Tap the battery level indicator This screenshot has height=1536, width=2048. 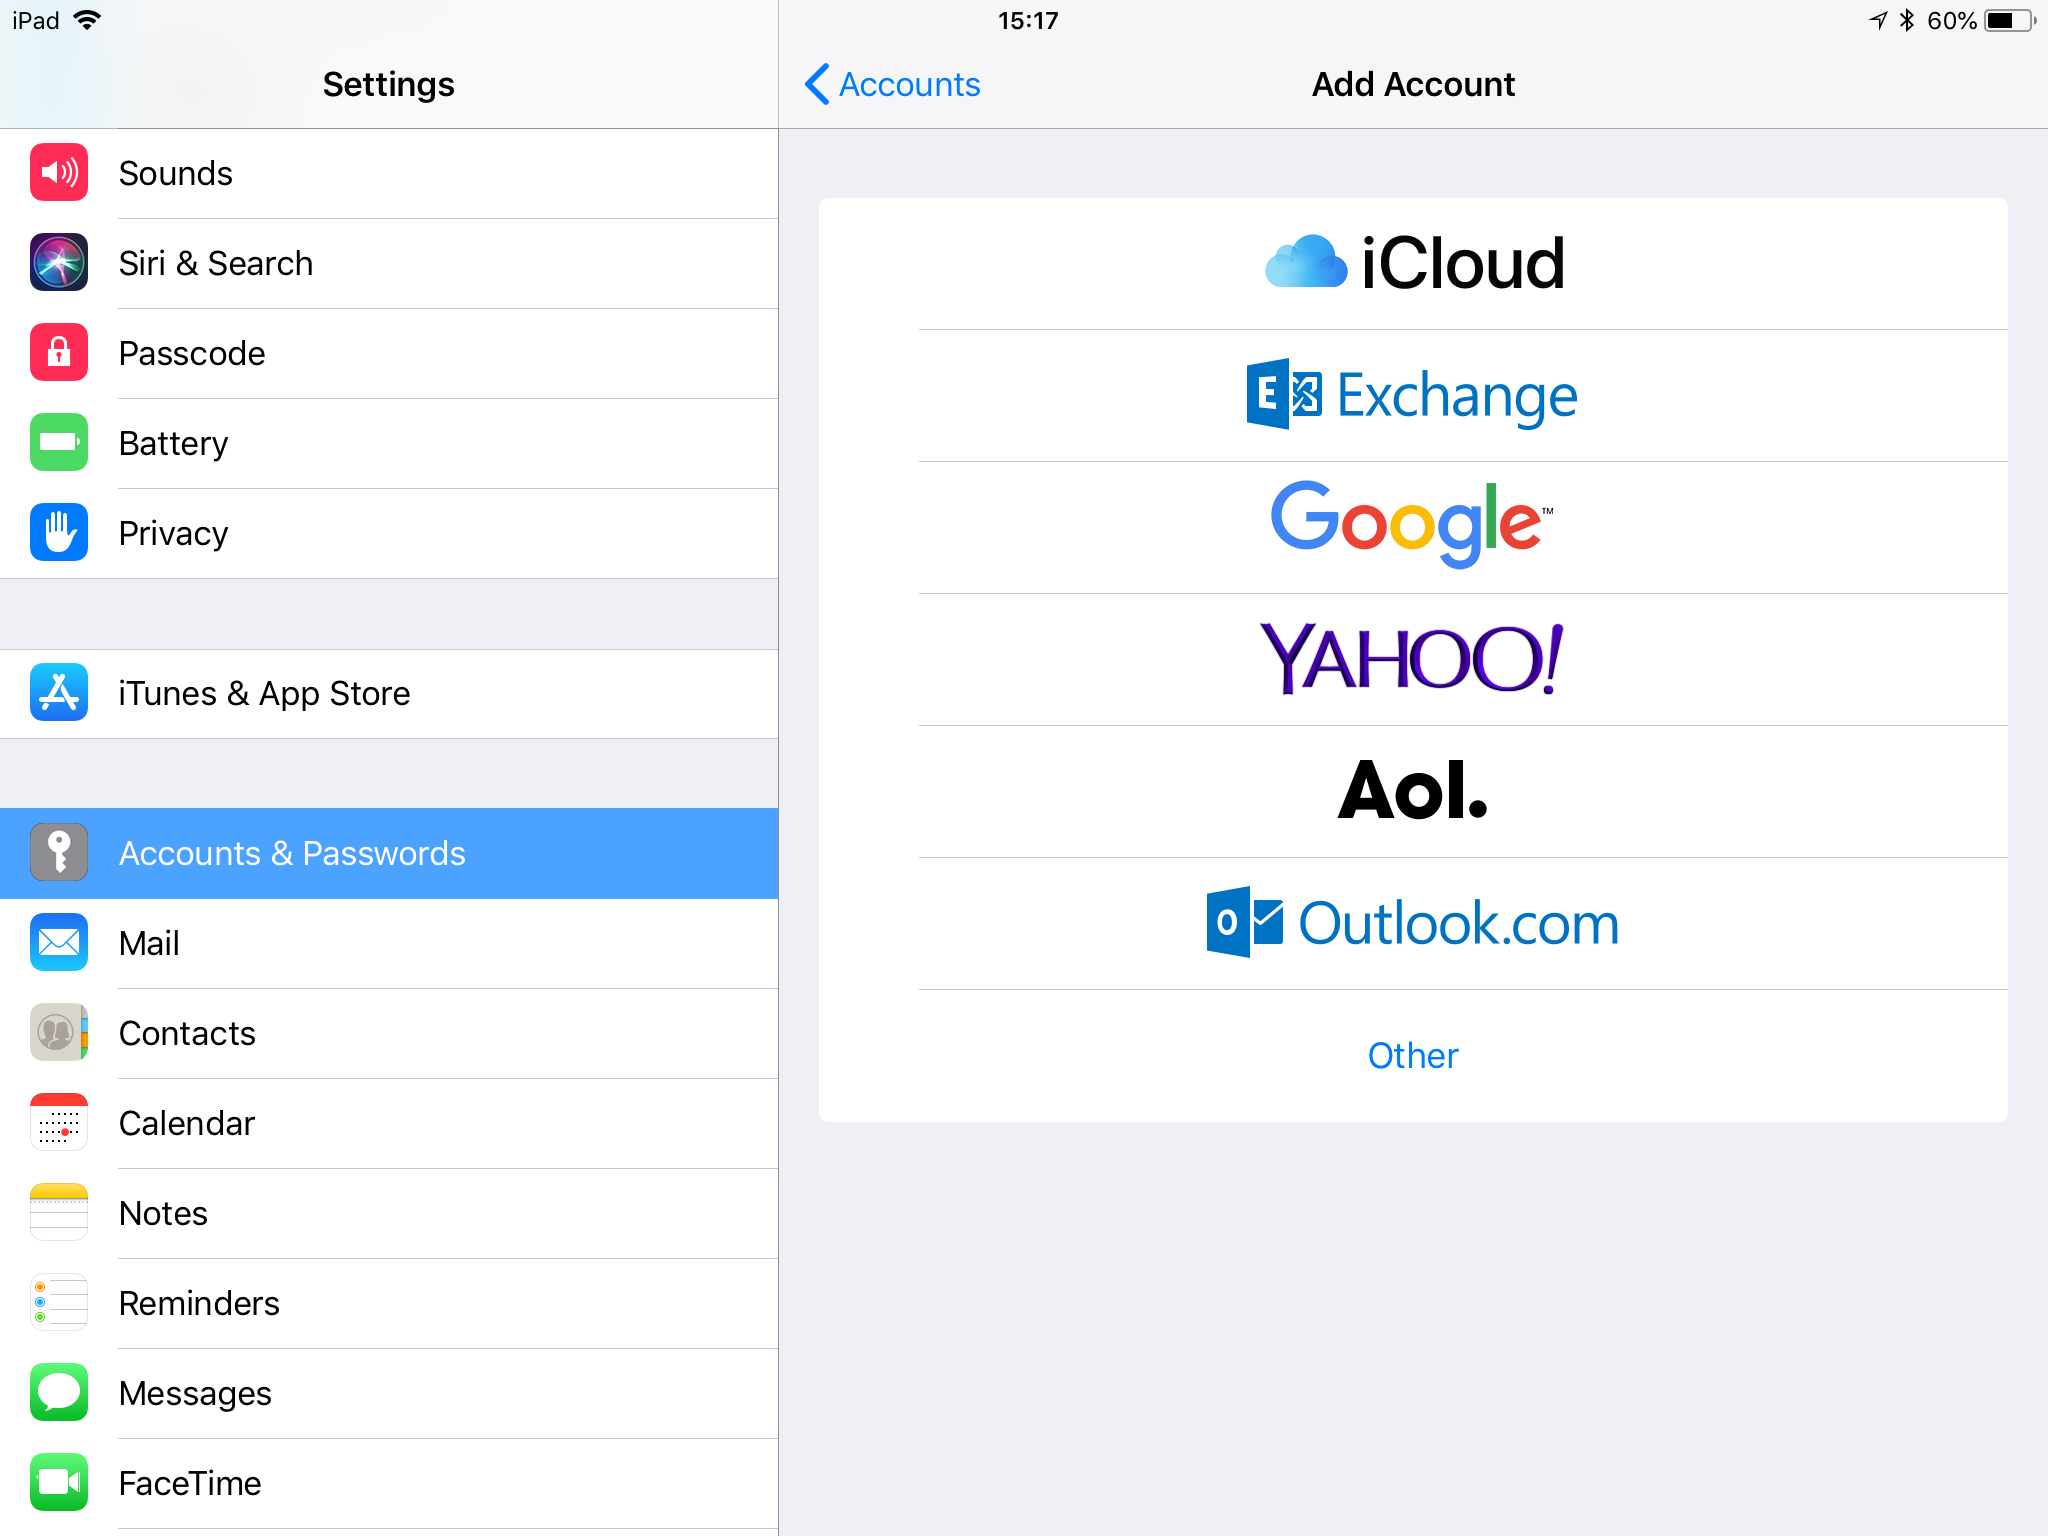(x=2010, y=20)
